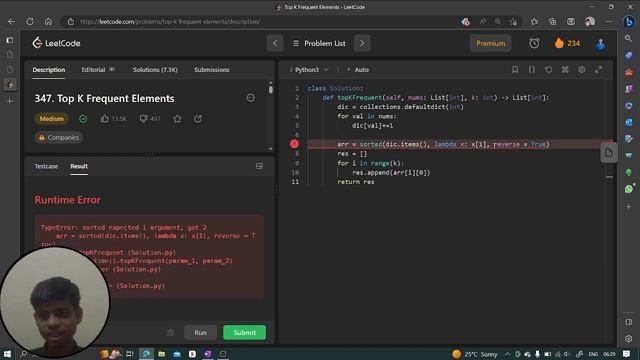Click the browser home icon
640x360 pixels.
click(48, 22)
